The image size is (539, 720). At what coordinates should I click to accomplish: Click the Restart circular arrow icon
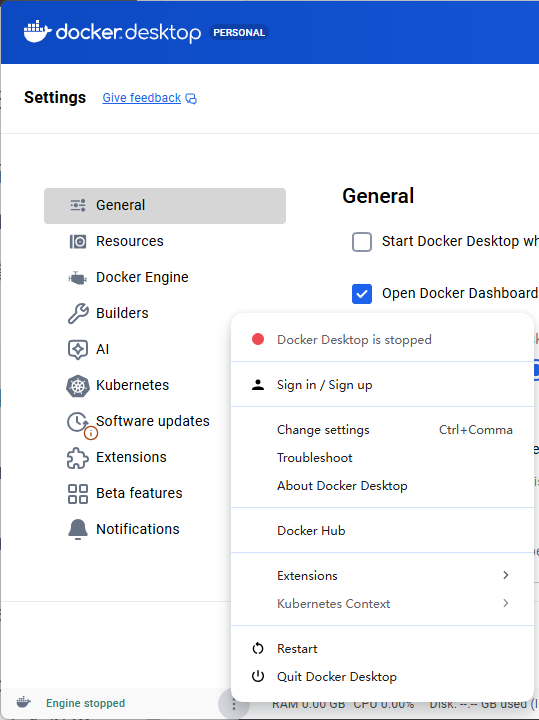pyautogui.click(x=258, y=648)
